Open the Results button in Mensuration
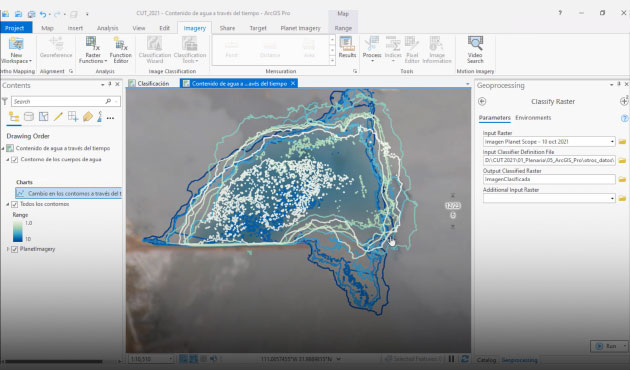Image resolution: width=630 pixels, height=370 pixels. pyautogui.click(x=347, y=47)
